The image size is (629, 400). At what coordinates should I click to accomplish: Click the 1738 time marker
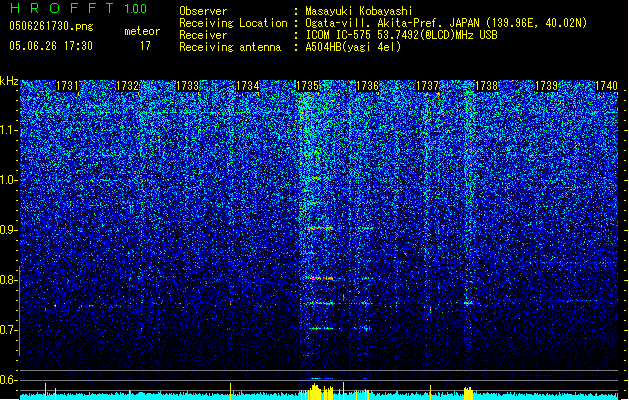click(487, 86)
